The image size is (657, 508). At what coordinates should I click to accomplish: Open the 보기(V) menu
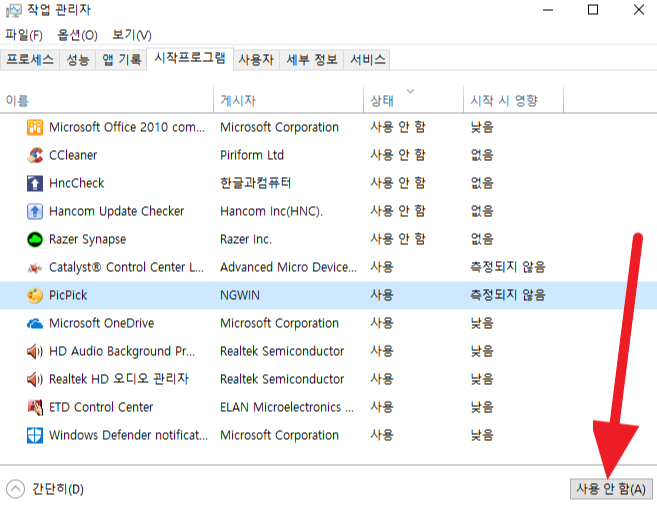tap(132, 35)
